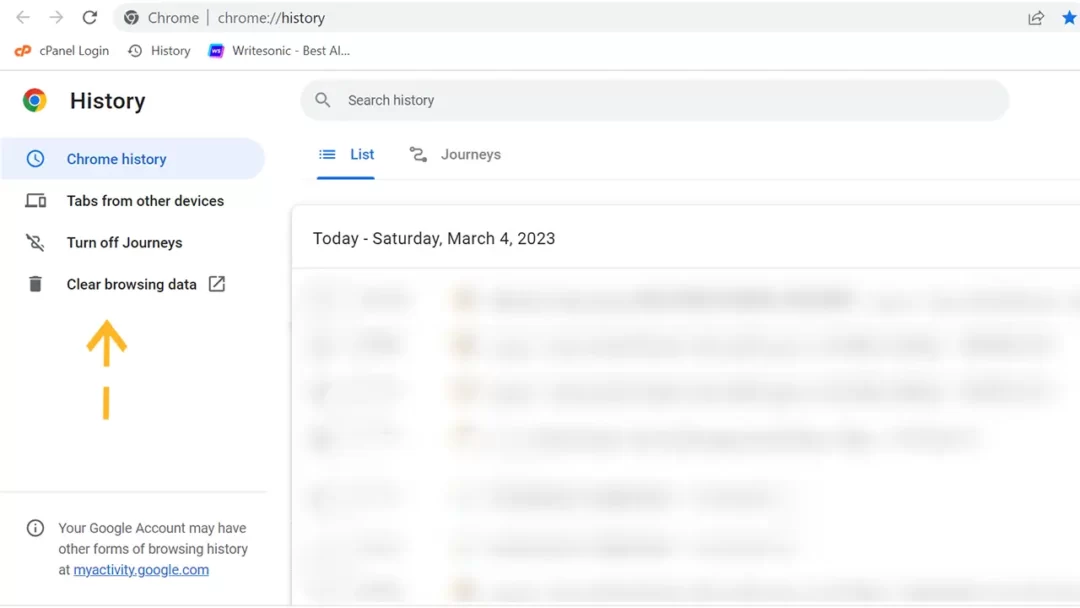Click the Chrome logo beside History title
The width and height of the screenshot is (1080, 608).
(x=35, y=100)
